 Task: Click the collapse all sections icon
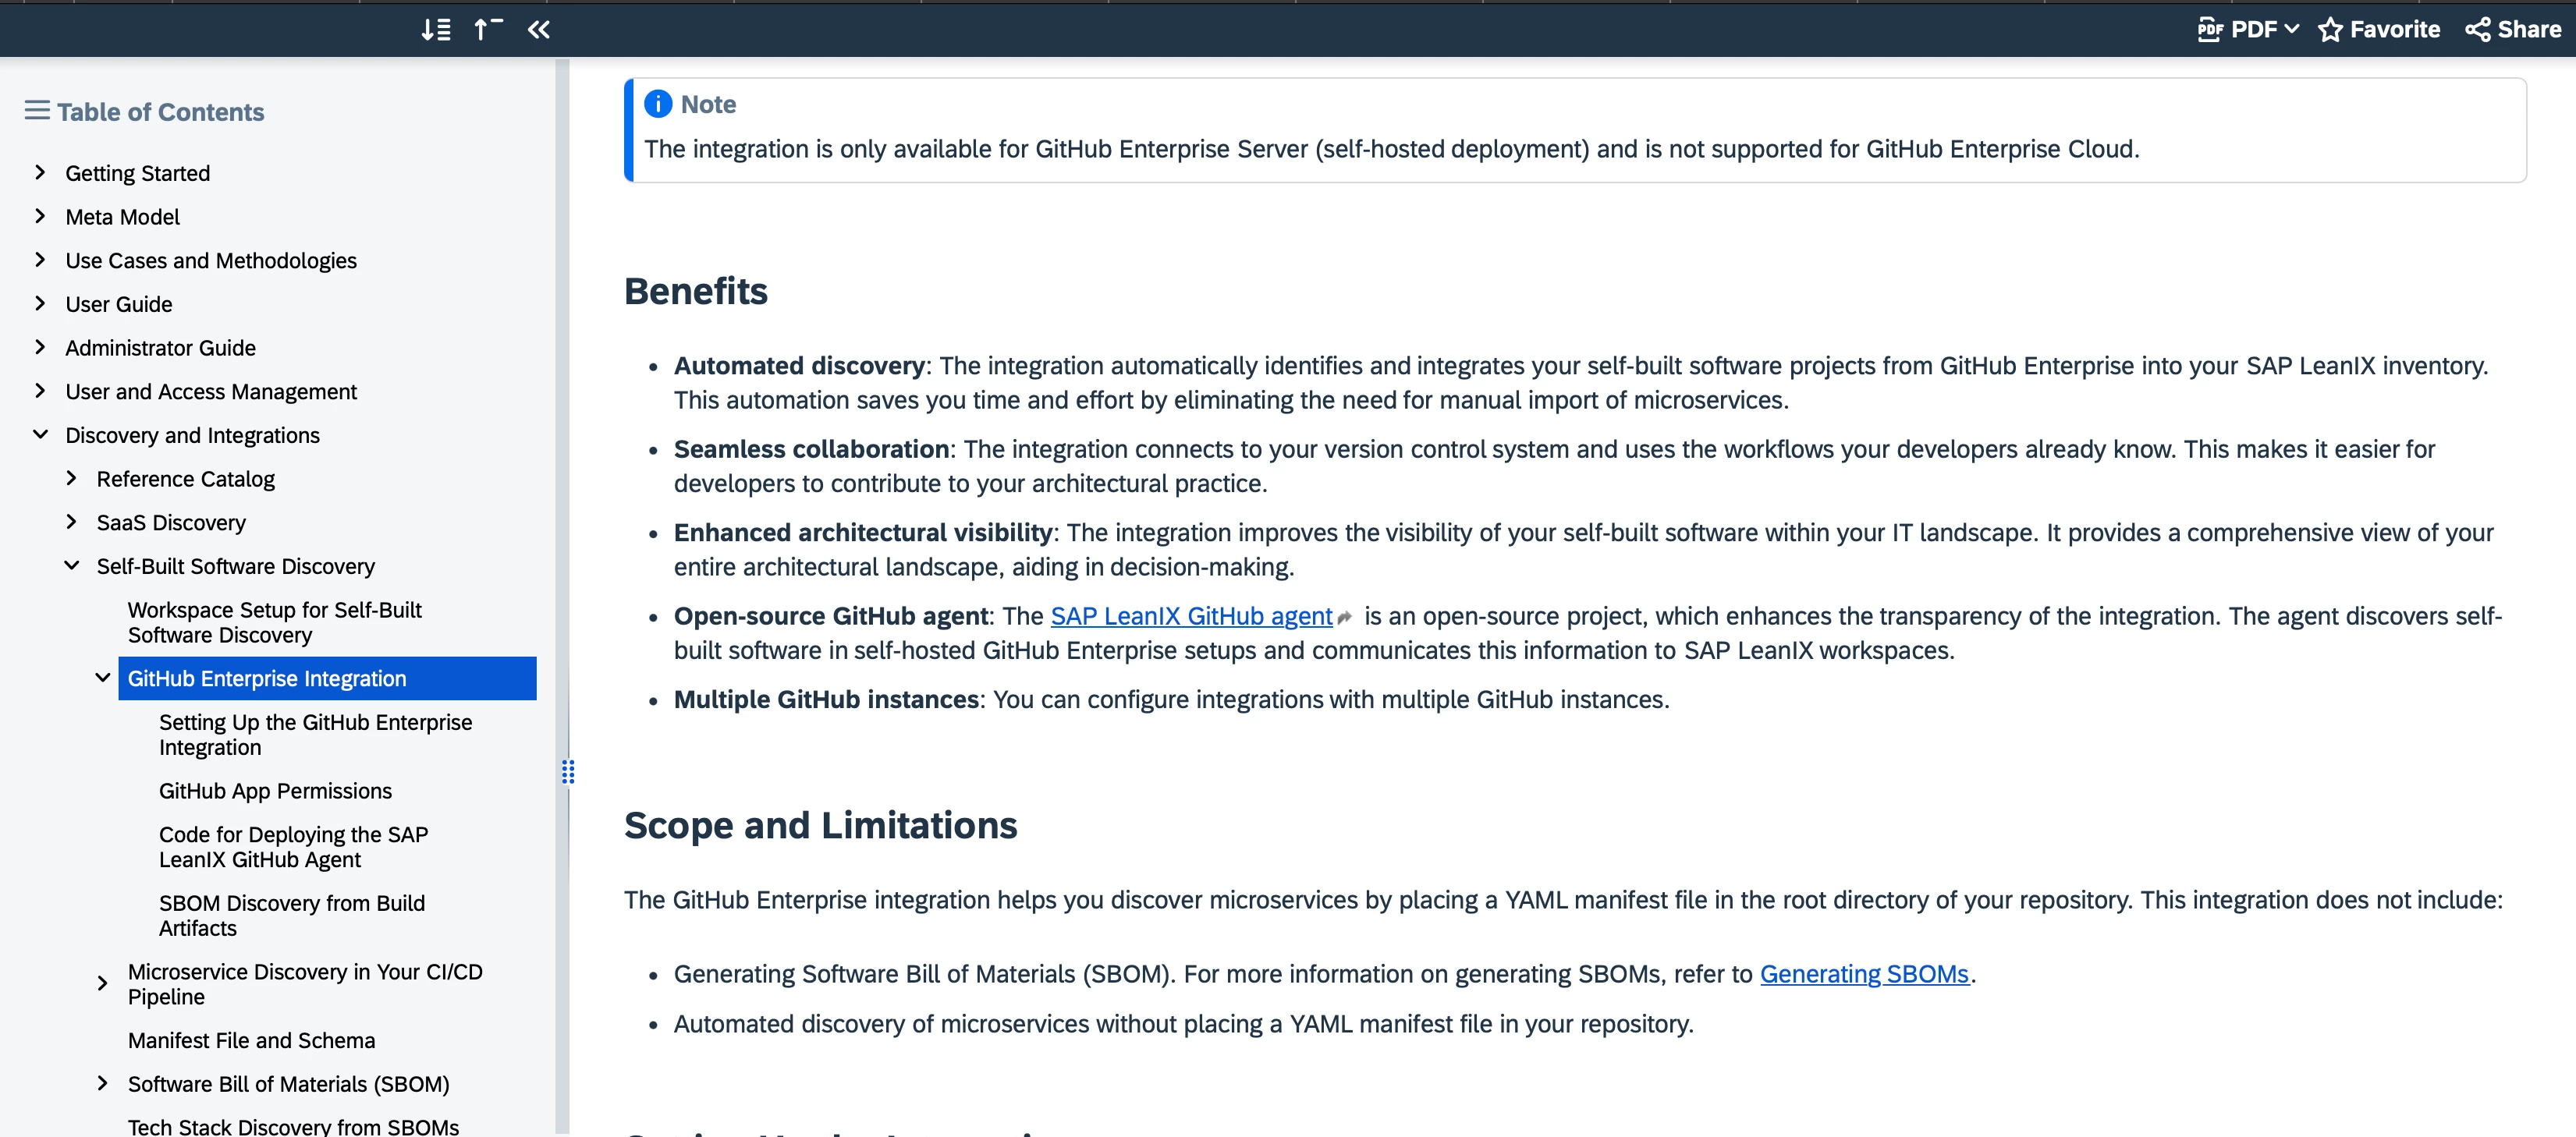pyautogui.click(x=487, y=29)
